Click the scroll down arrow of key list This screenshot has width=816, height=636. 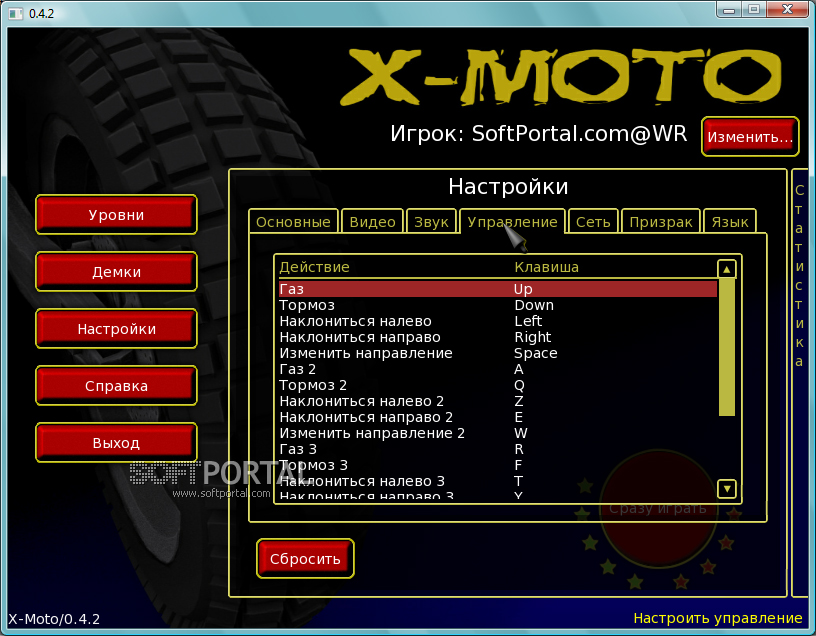click(x=726, y=489)
